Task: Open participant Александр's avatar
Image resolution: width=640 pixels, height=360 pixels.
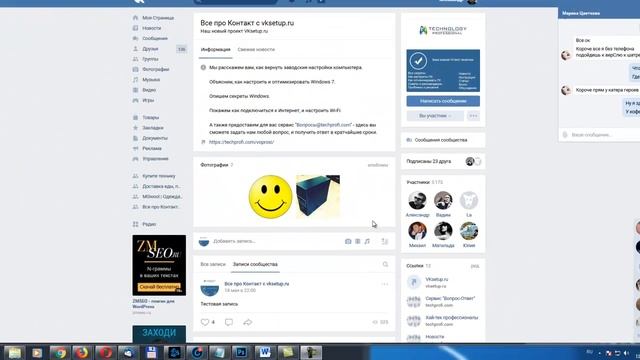Action: click(417, 200)
